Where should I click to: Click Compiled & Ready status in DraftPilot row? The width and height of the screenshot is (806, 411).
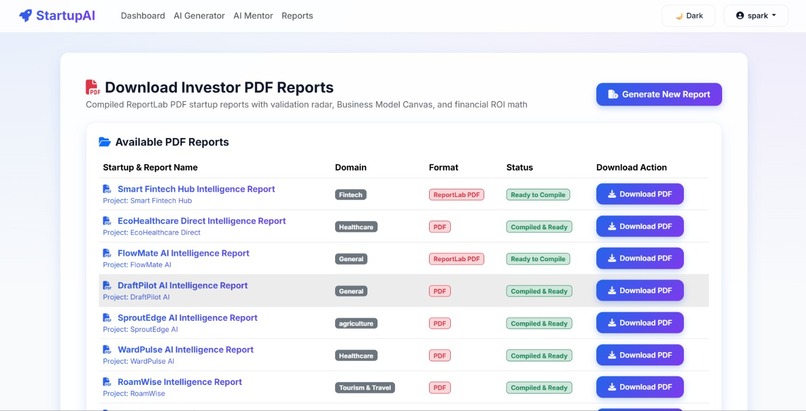click(x=539, y=291)
